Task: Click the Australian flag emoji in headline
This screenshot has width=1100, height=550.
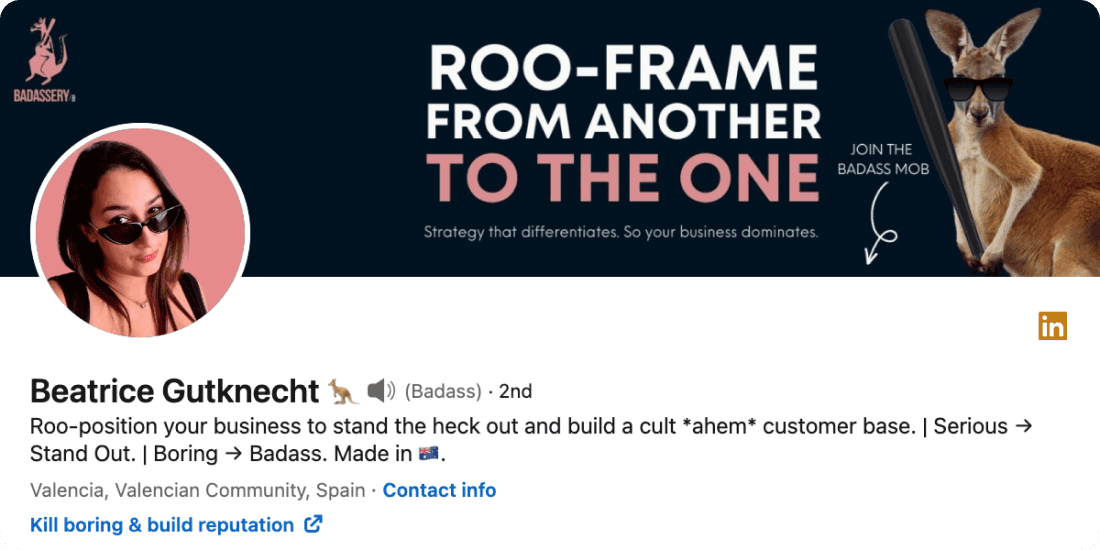Action: tap(429, 454)
